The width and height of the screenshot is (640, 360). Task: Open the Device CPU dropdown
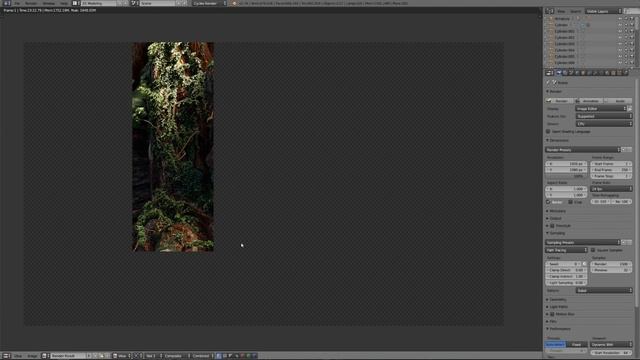(604, 124)
